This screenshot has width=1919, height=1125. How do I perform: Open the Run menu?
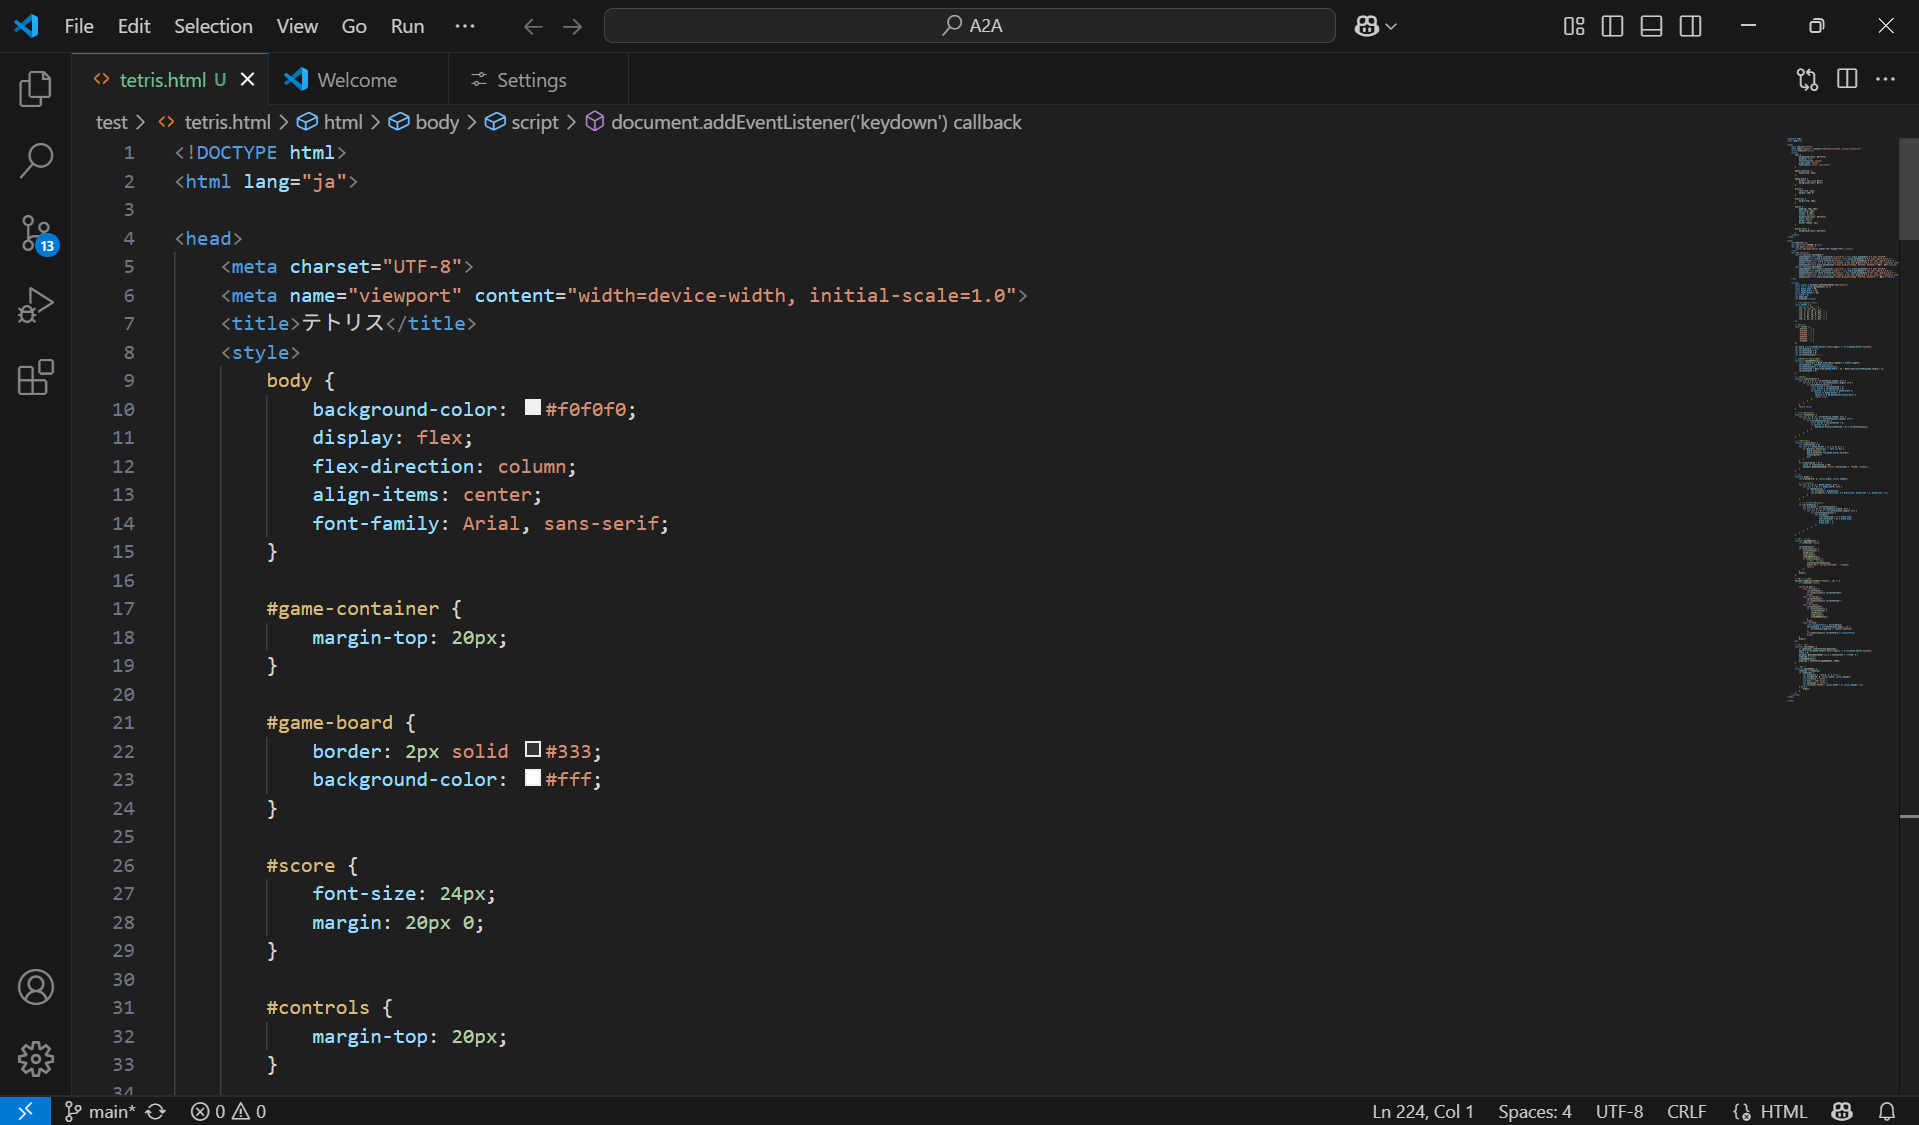pos(406,26)
